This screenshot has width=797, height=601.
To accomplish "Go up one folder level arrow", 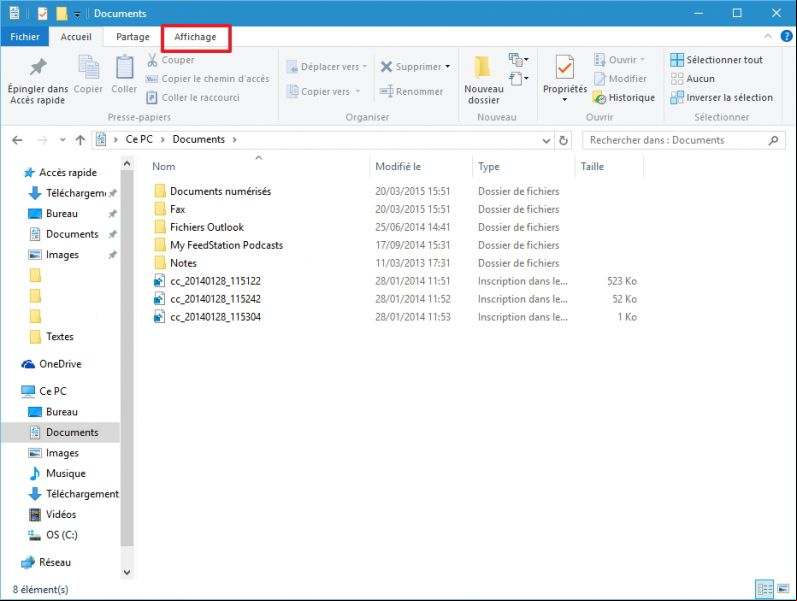I will [80, 140].
